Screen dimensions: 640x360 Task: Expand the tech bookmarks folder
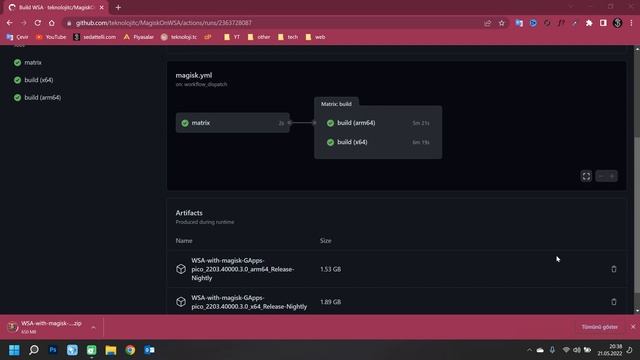point(288,37)
